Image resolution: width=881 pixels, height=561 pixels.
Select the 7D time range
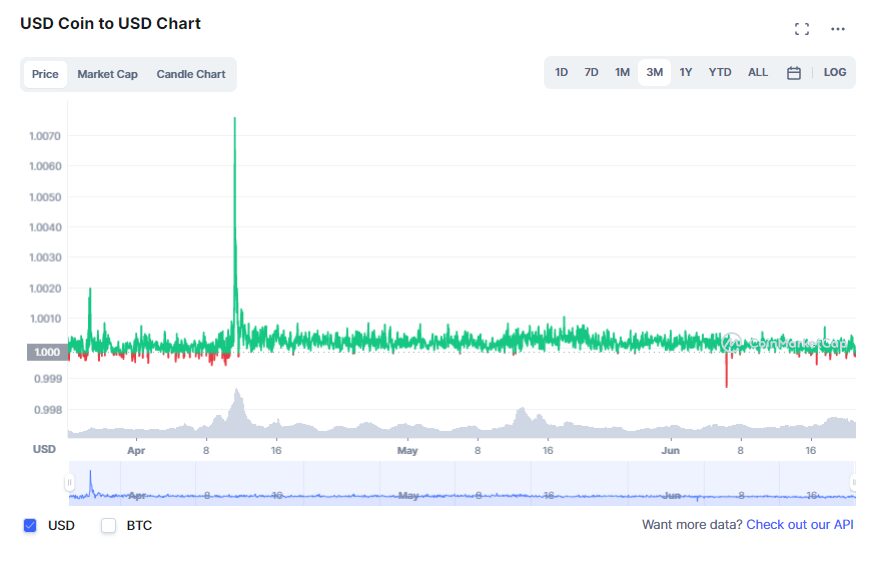pos(591,72)
